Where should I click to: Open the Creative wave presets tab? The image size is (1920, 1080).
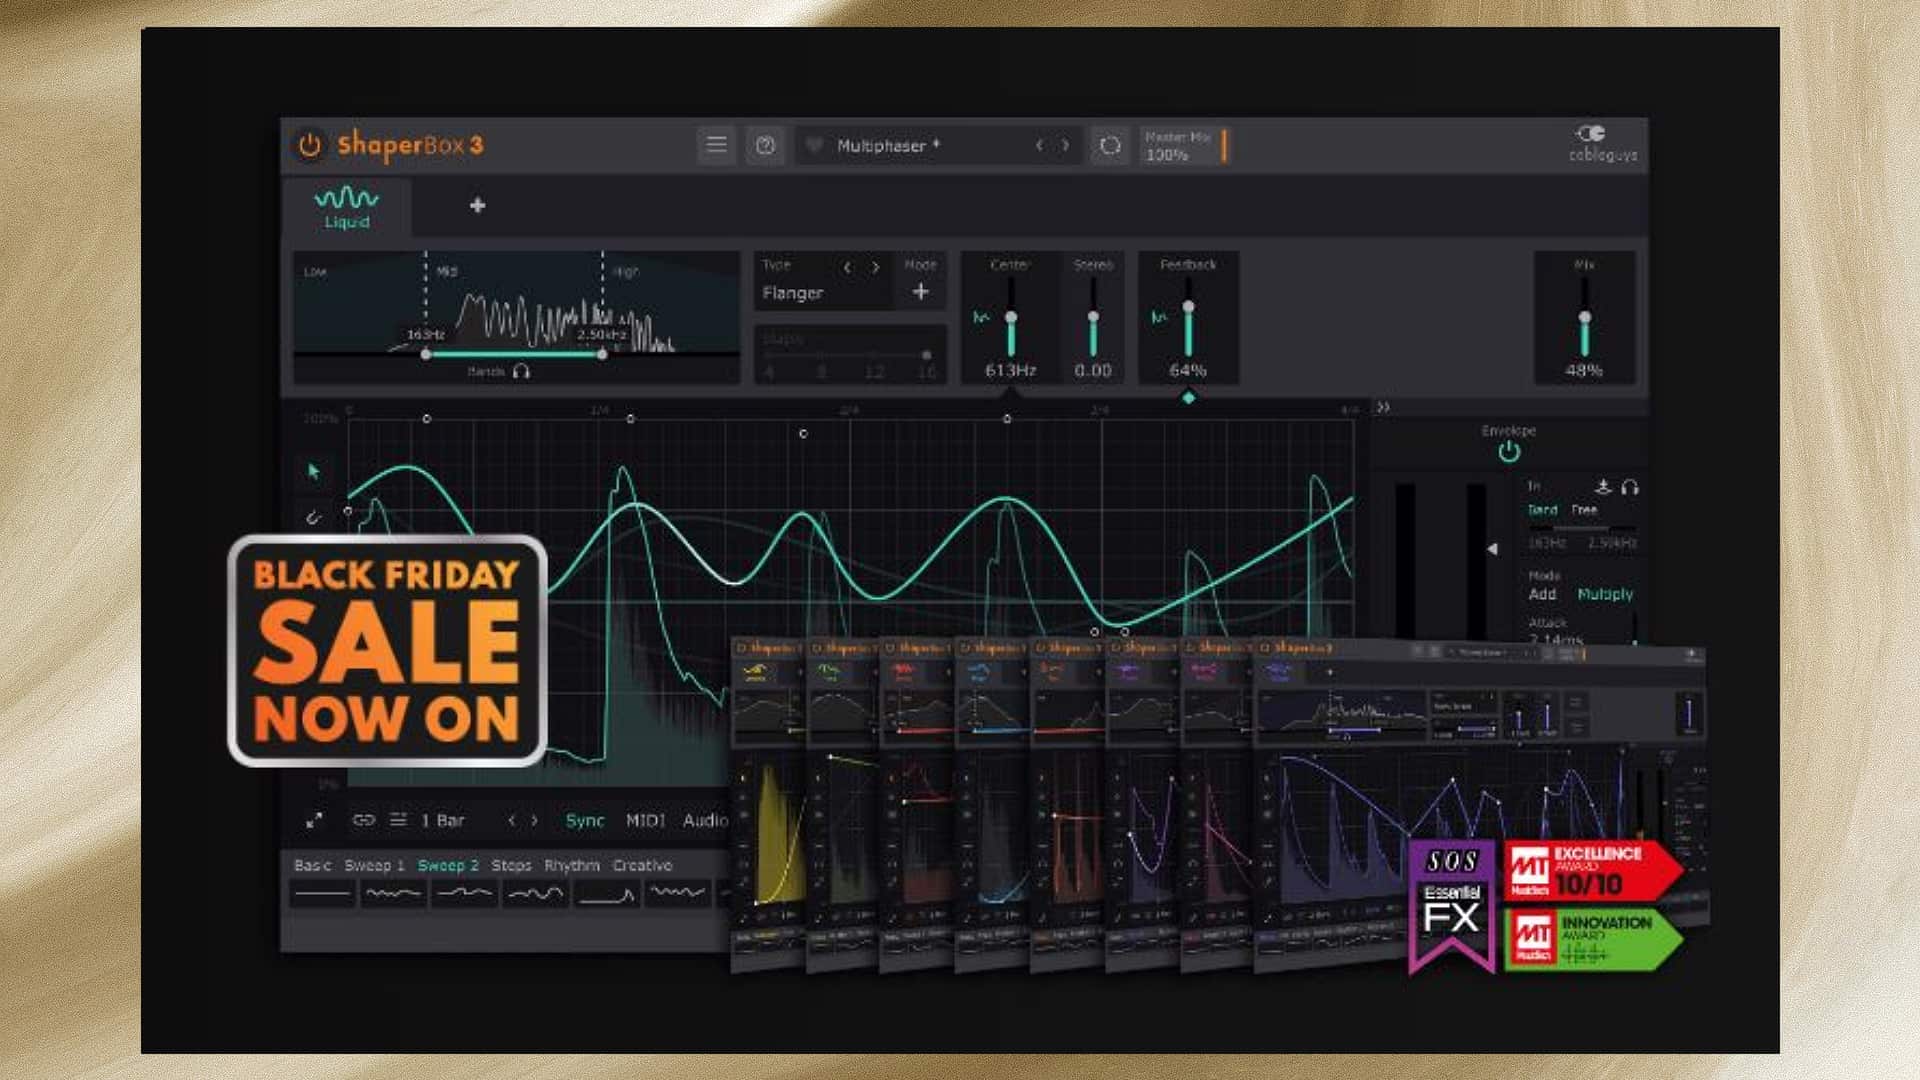pos(642,866)
